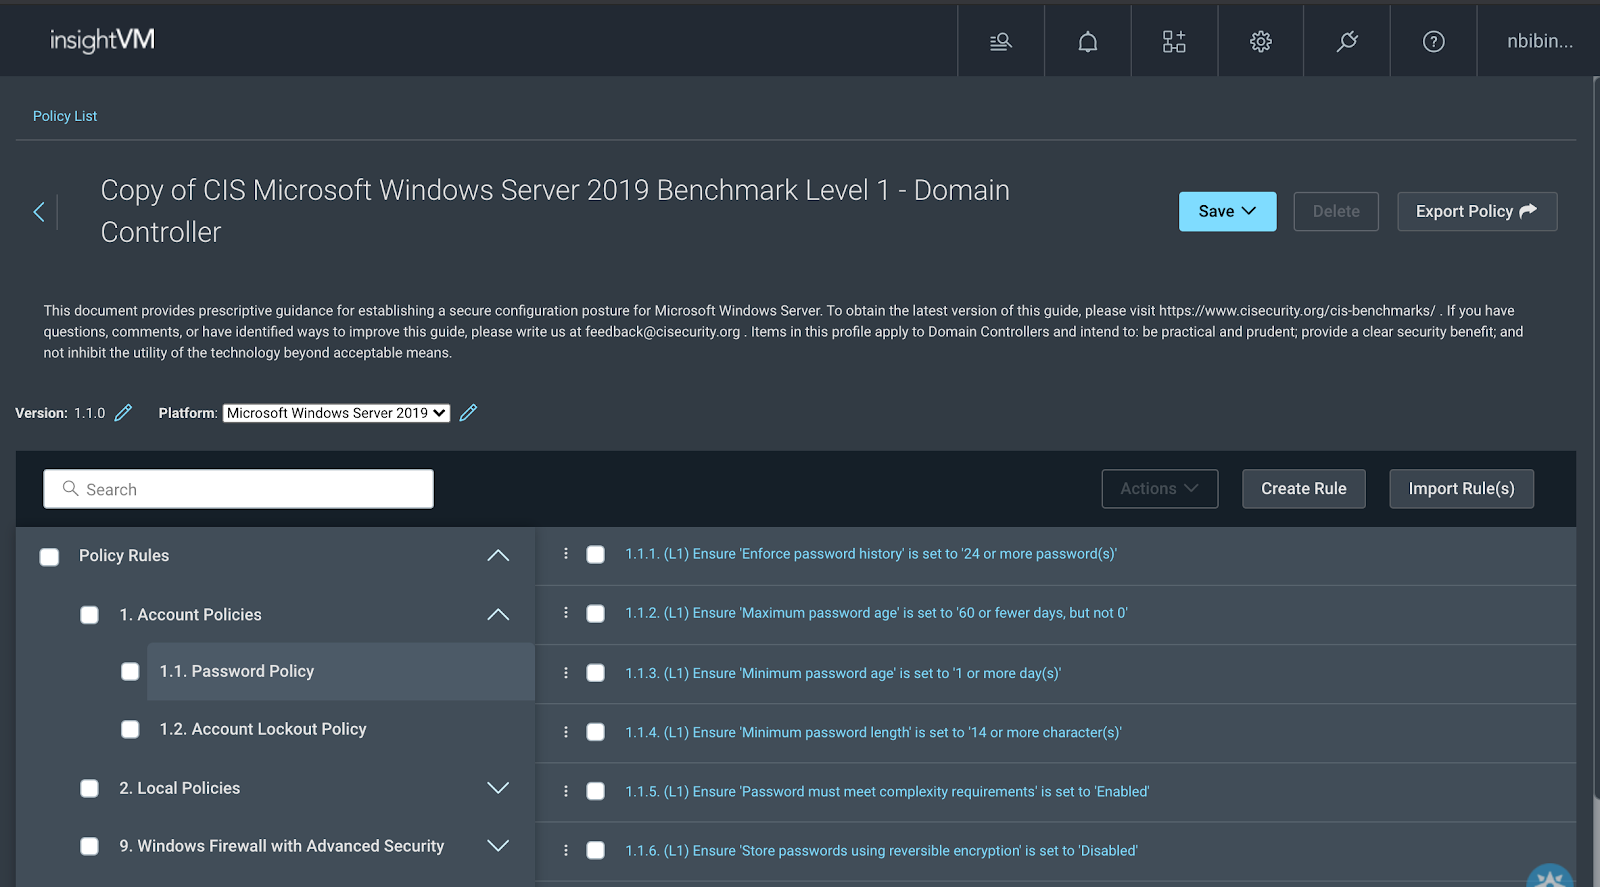Open the settings gear icon

(1260, 41)
